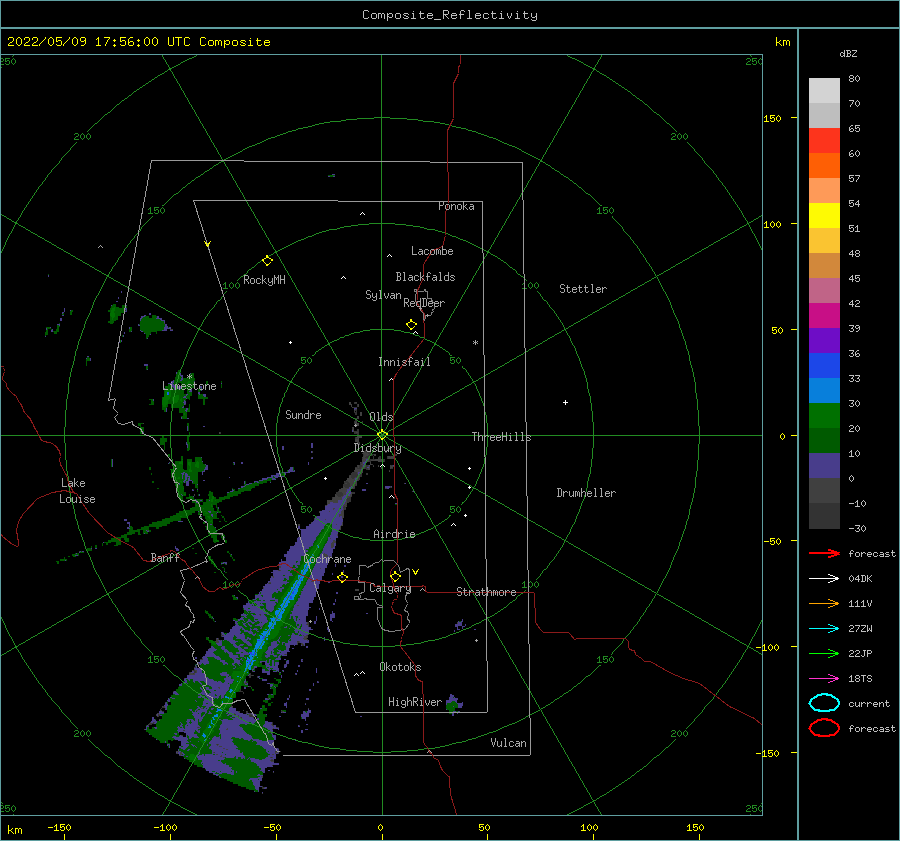Pick the cyan 27ZW arrow legend entry
The image size is (900, 841).
point(824,629)
